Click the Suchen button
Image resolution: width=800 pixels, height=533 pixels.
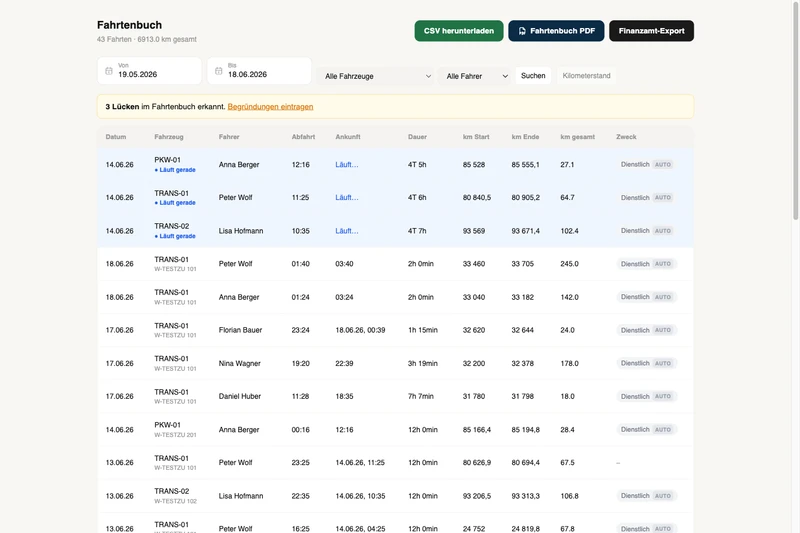[533, 75]
